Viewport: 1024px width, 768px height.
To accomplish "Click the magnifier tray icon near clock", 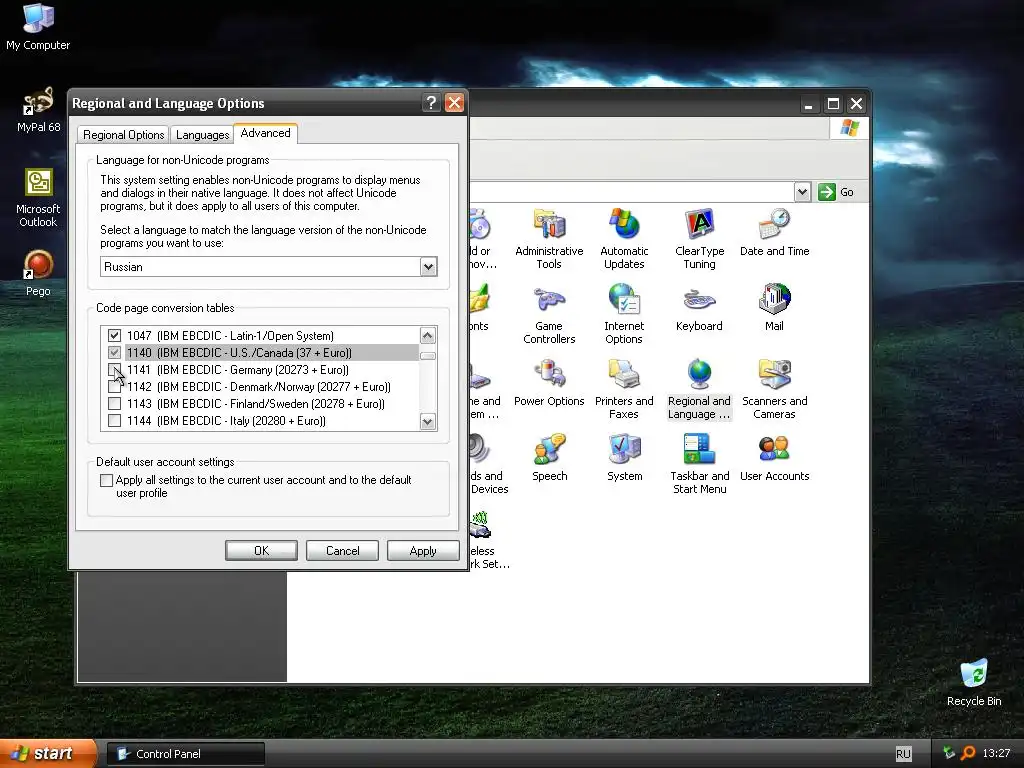I will point(968,753).
